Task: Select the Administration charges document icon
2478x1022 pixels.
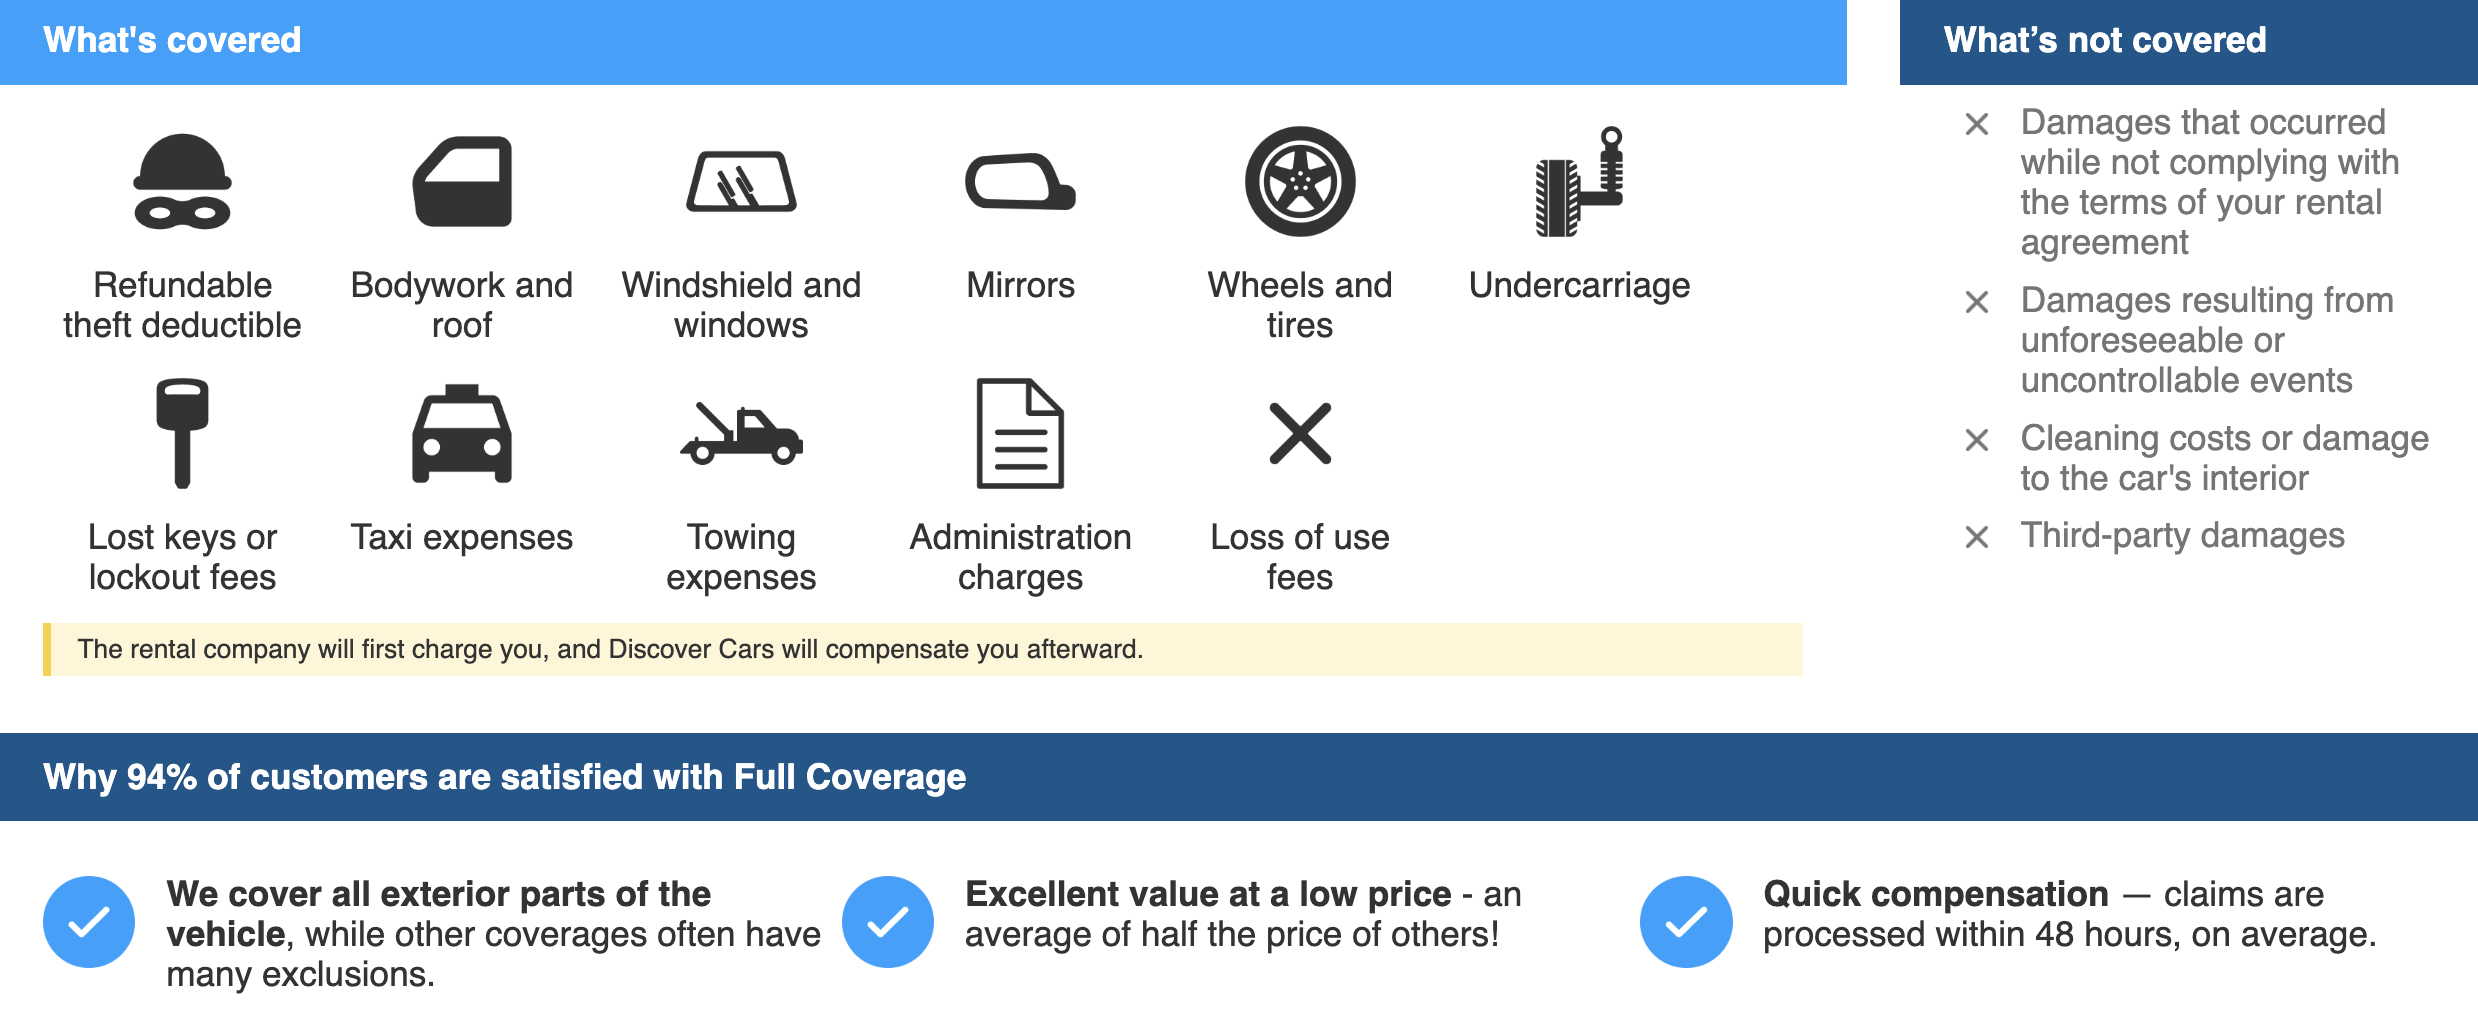Action: [x=1020, y=433]
